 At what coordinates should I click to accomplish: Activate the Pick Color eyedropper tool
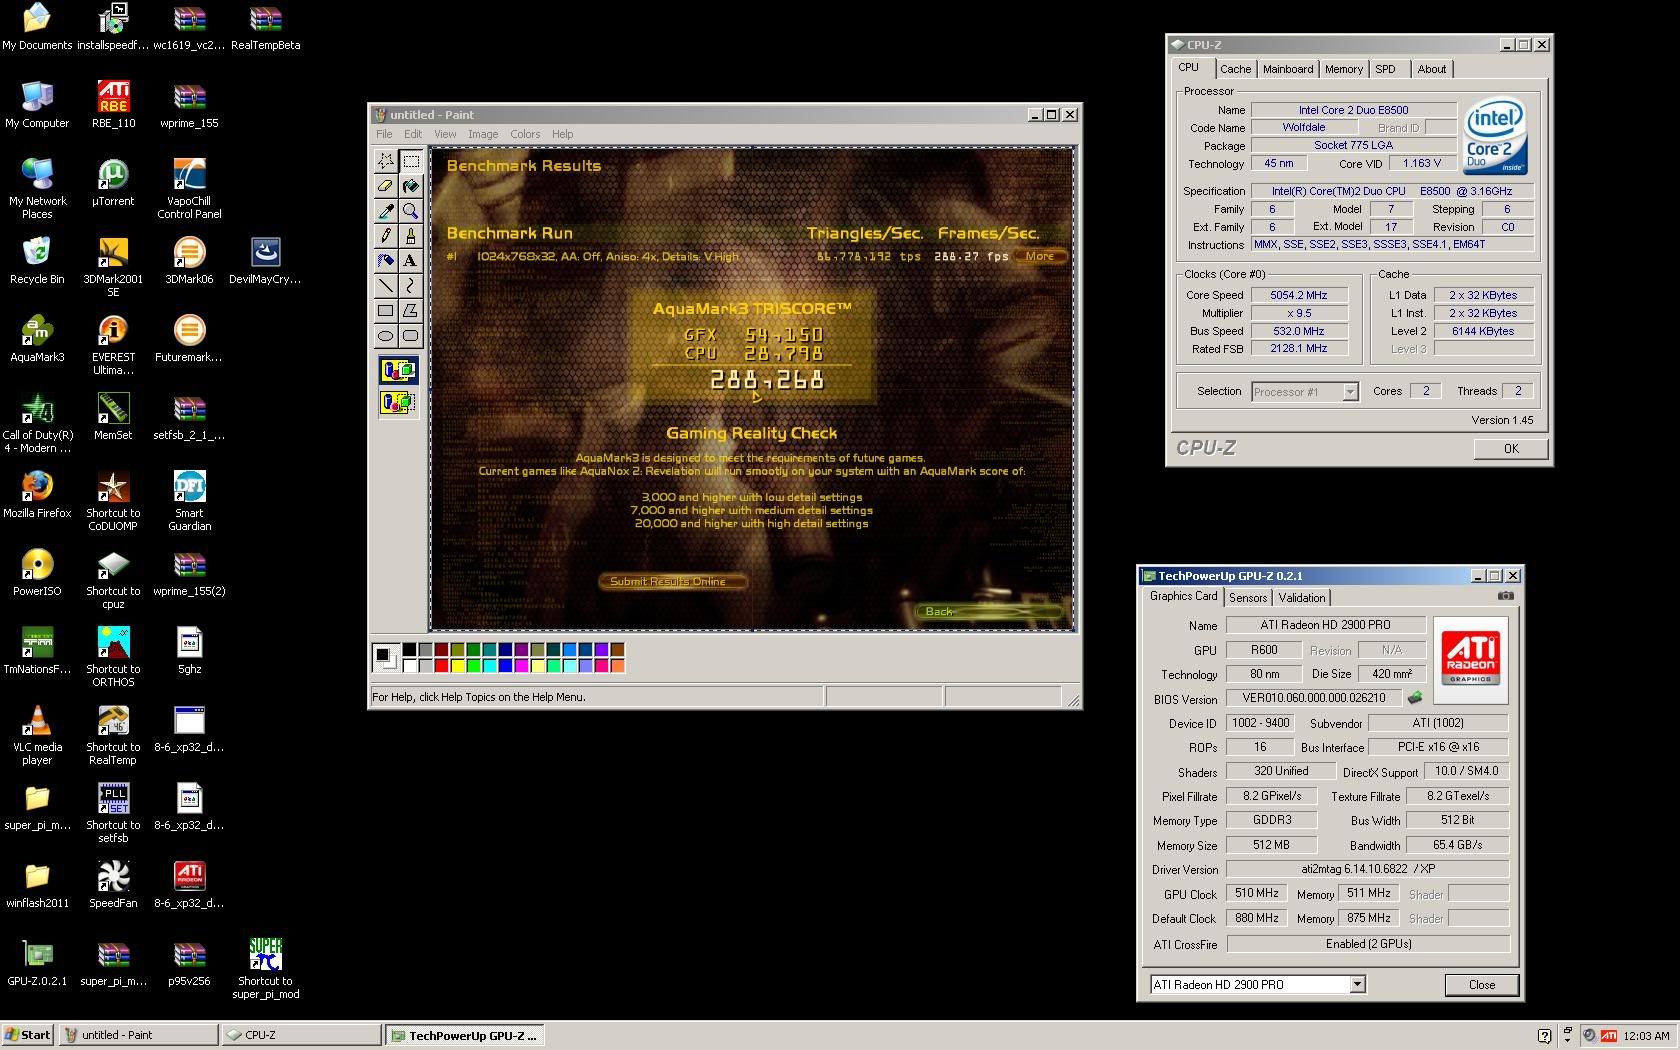pos(385,211)
